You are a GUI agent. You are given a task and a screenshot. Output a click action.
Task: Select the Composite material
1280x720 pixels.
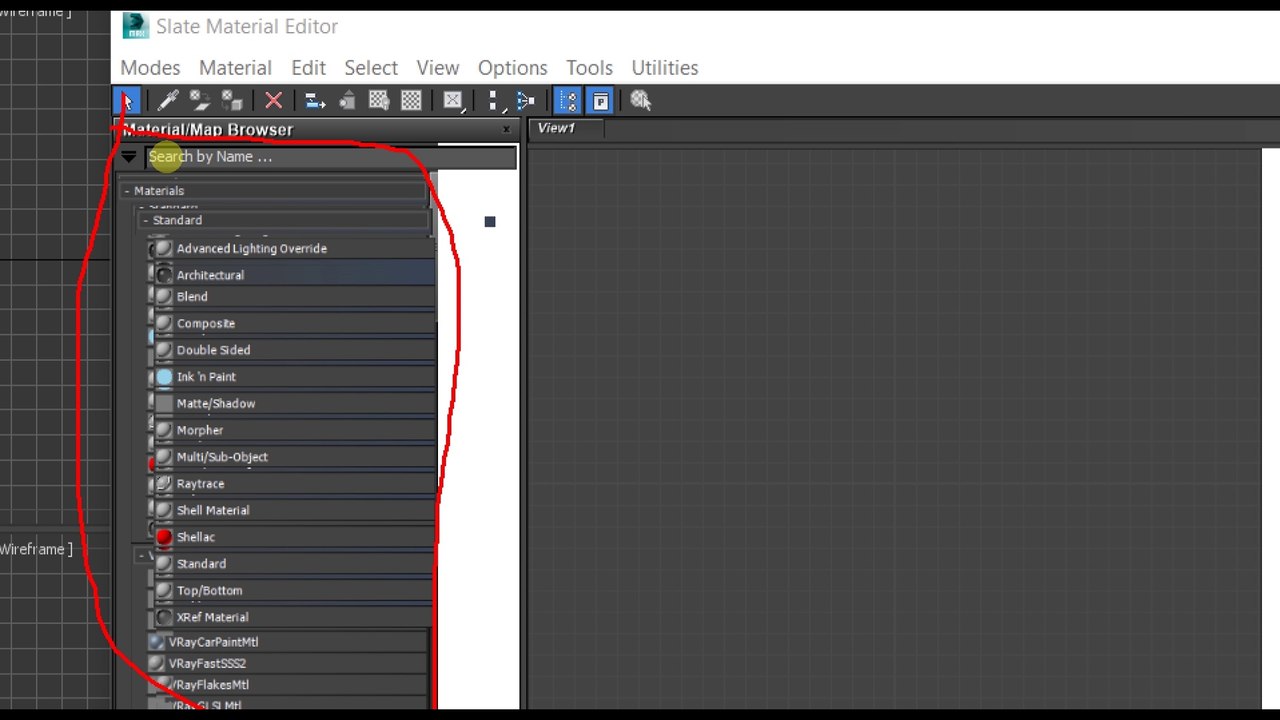(292, 324)
